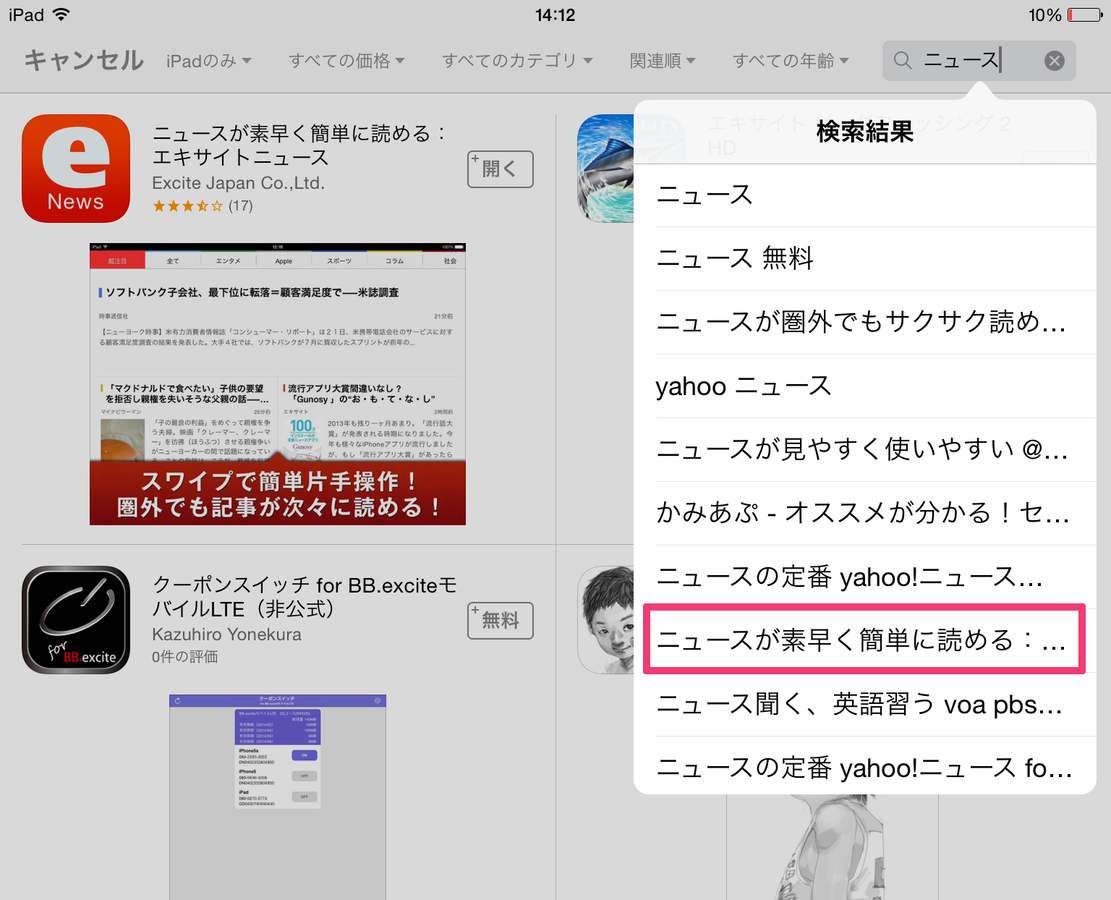Image resolution: width=1111 pixels, height=900 pixels.
Task: Tap the Wi-Fi icon in the status bar
Action: pyautogui.click(x=62, y=14)
